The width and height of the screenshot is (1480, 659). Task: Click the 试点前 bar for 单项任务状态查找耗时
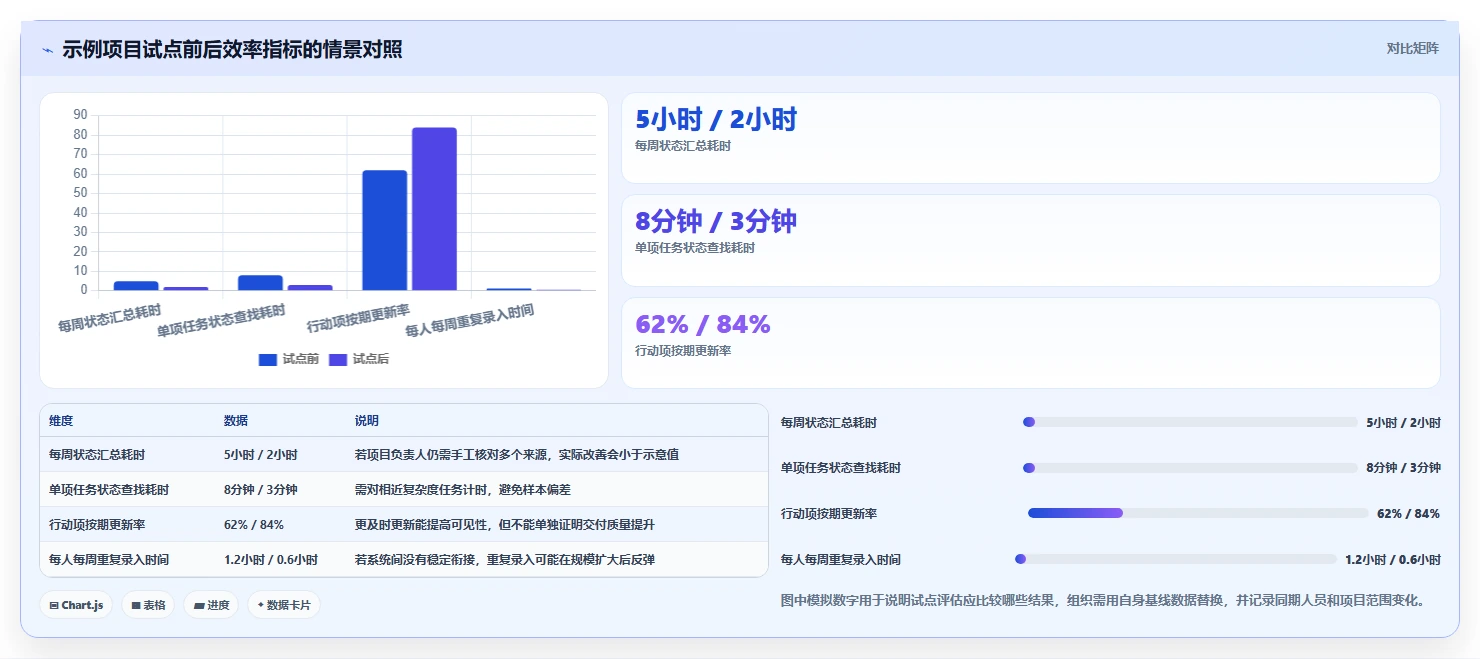click(x=260, y=283)
